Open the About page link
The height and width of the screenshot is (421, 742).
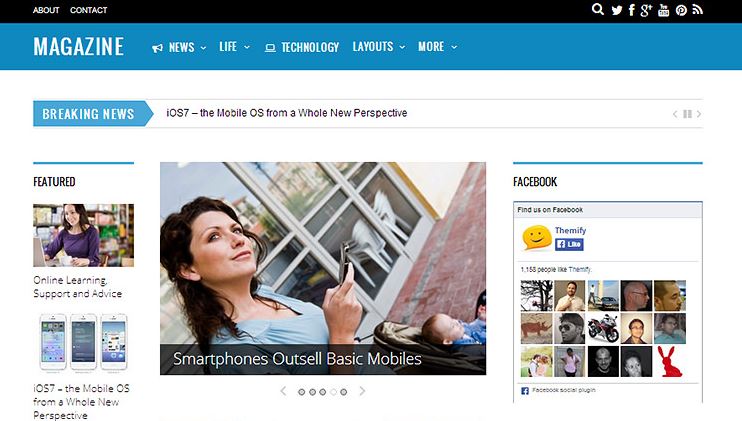(46, 10)
